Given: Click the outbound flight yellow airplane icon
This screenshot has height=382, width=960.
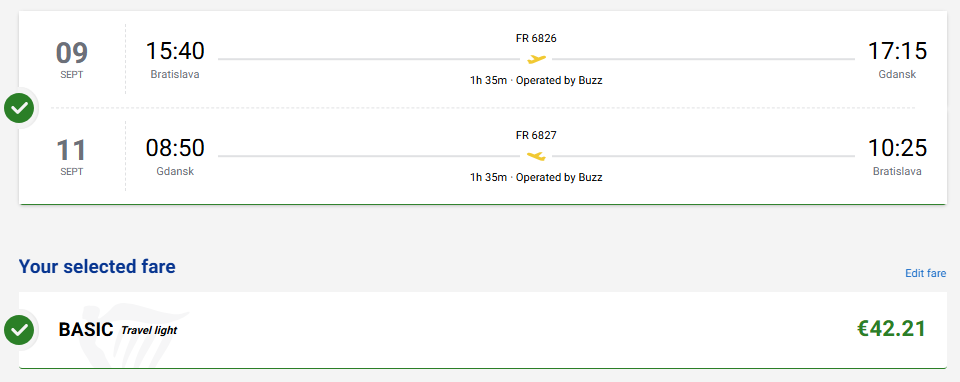Looking at the screenshot, I should [536, 59].
